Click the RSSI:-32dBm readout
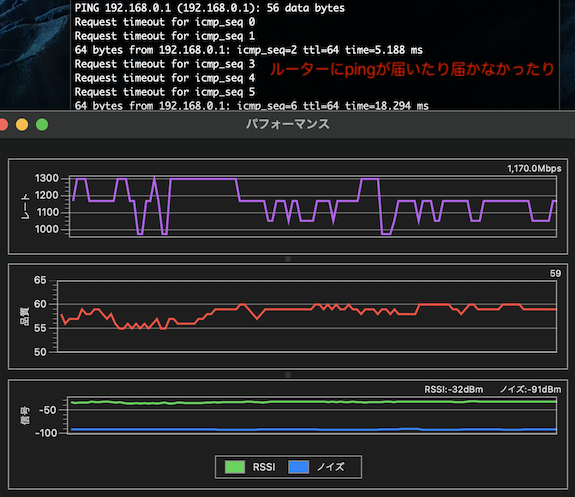The width and height of the screenshot is (575, 497). (x=454, y=389)
